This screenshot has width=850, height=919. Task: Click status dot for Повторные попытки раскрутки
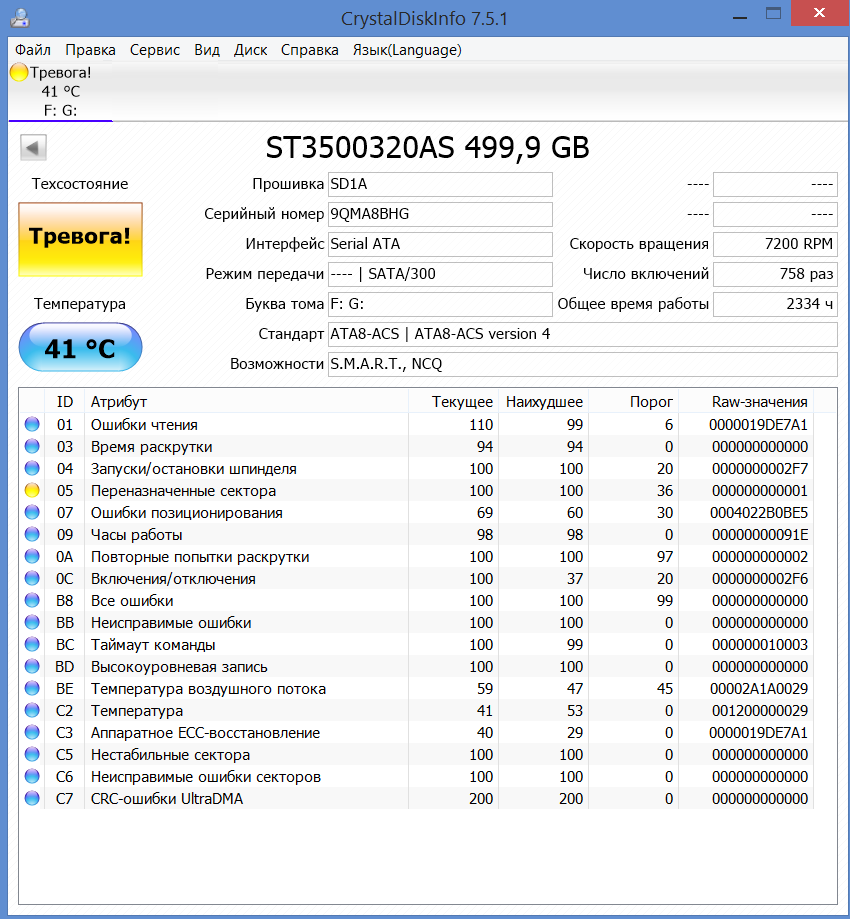click(x=32, y=556)
